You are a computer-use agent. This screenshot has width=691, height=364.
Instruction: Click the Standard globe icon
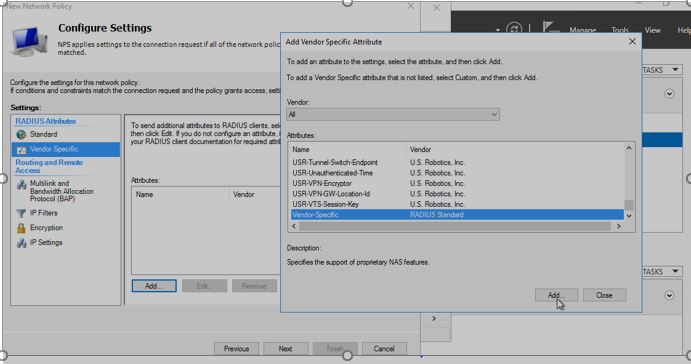[21, 134]
